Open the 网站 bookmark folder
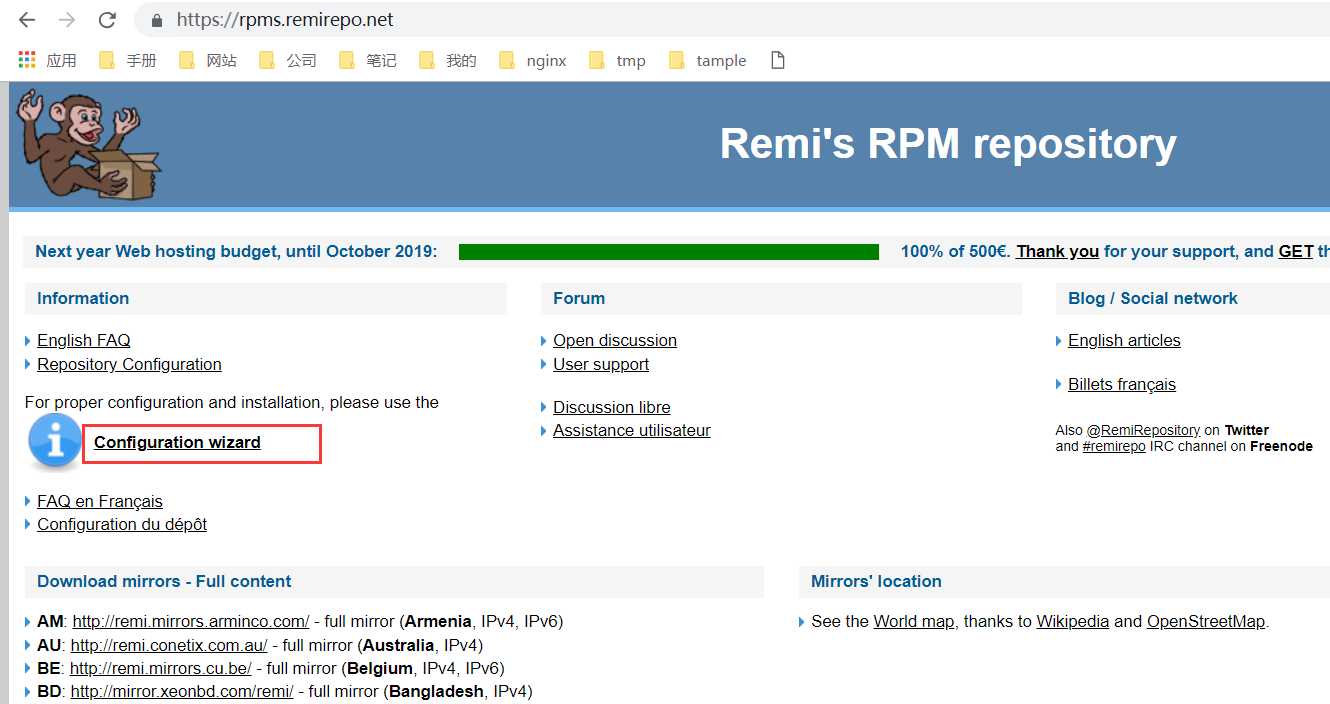This screenshot has width=1330, height=704. click(x=208, y=60)
